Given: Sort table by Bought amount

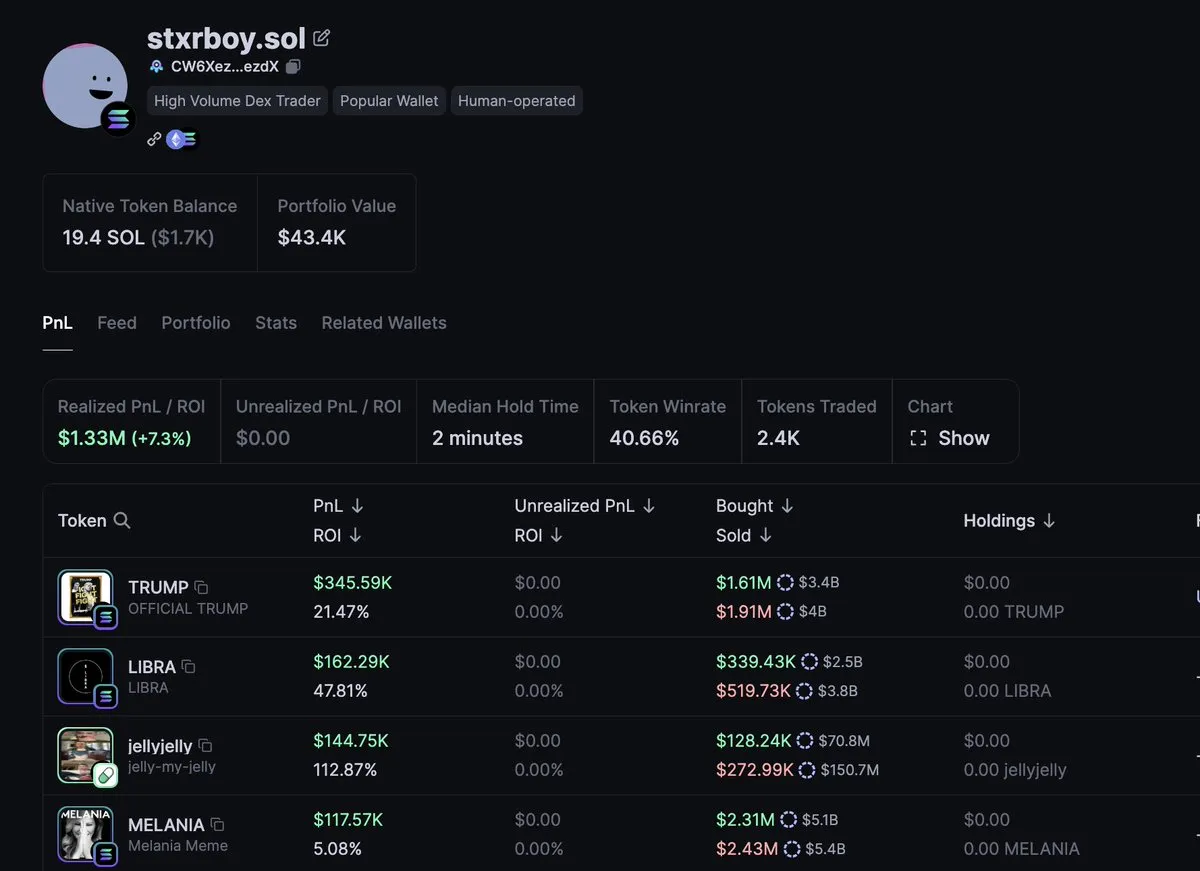Looking at the screenshot, I should 755,506.
